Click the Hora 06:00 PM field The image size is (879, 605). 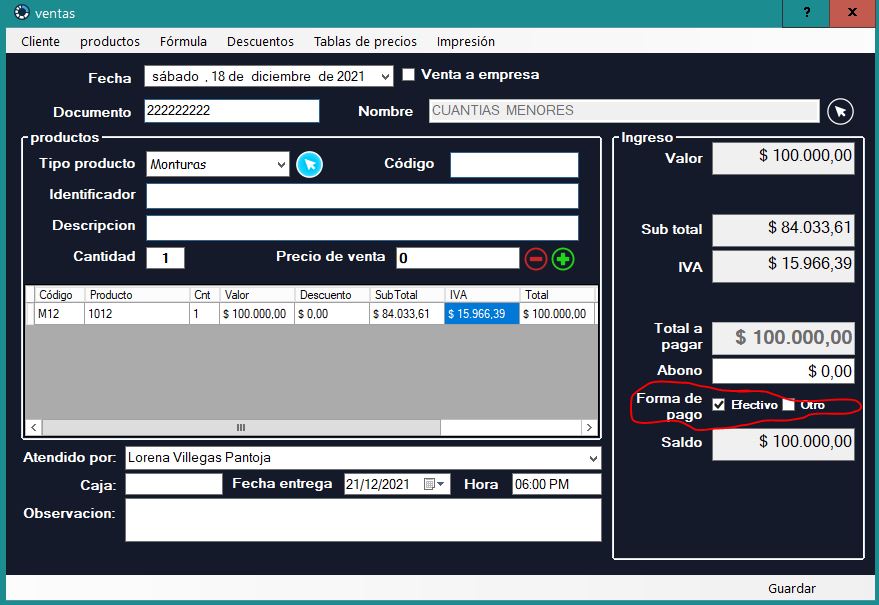tap(556, 484)
